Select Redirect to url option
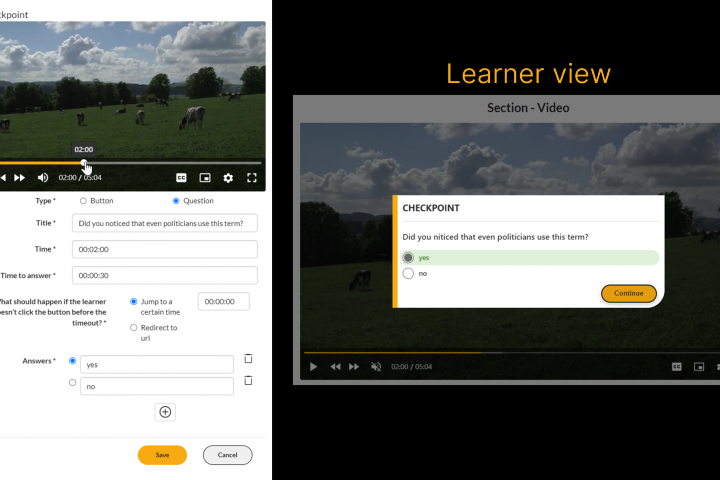The height and width of the screenshot is (480, 720). click(134, 328)
